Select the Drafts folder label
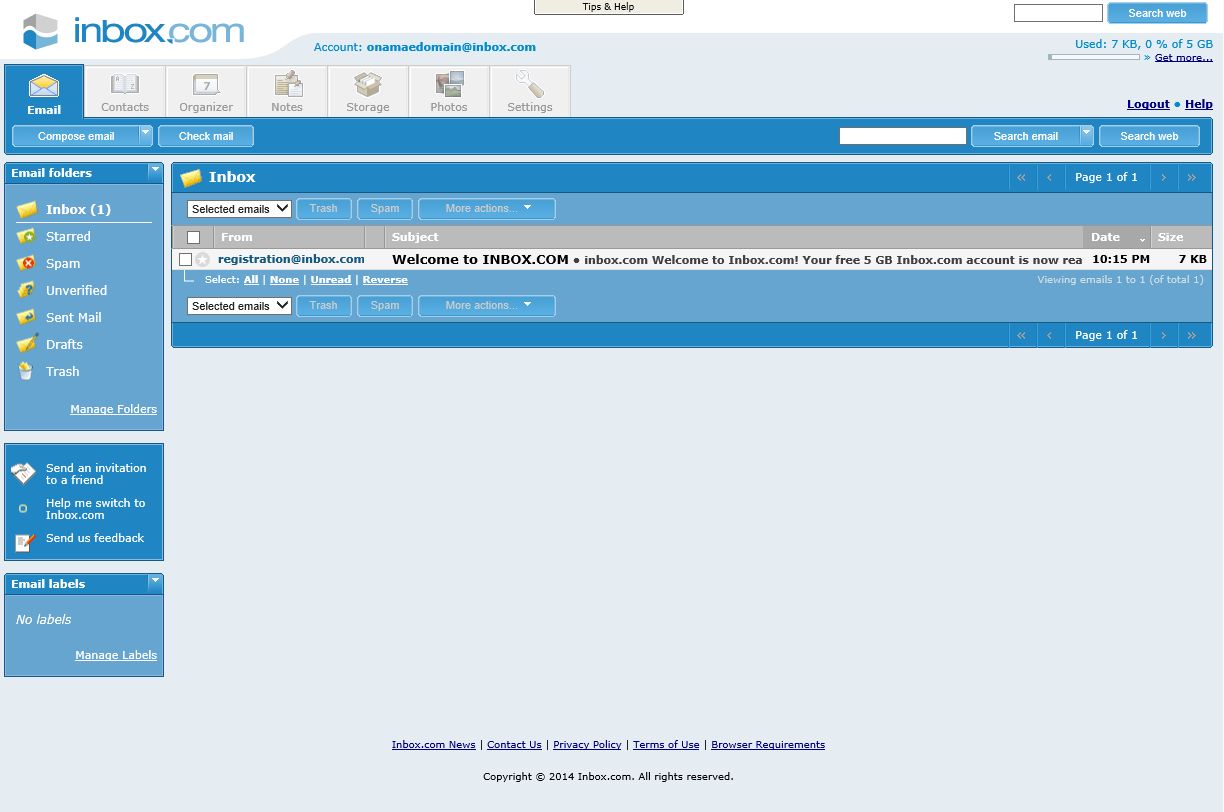 (x=64, y=344)
